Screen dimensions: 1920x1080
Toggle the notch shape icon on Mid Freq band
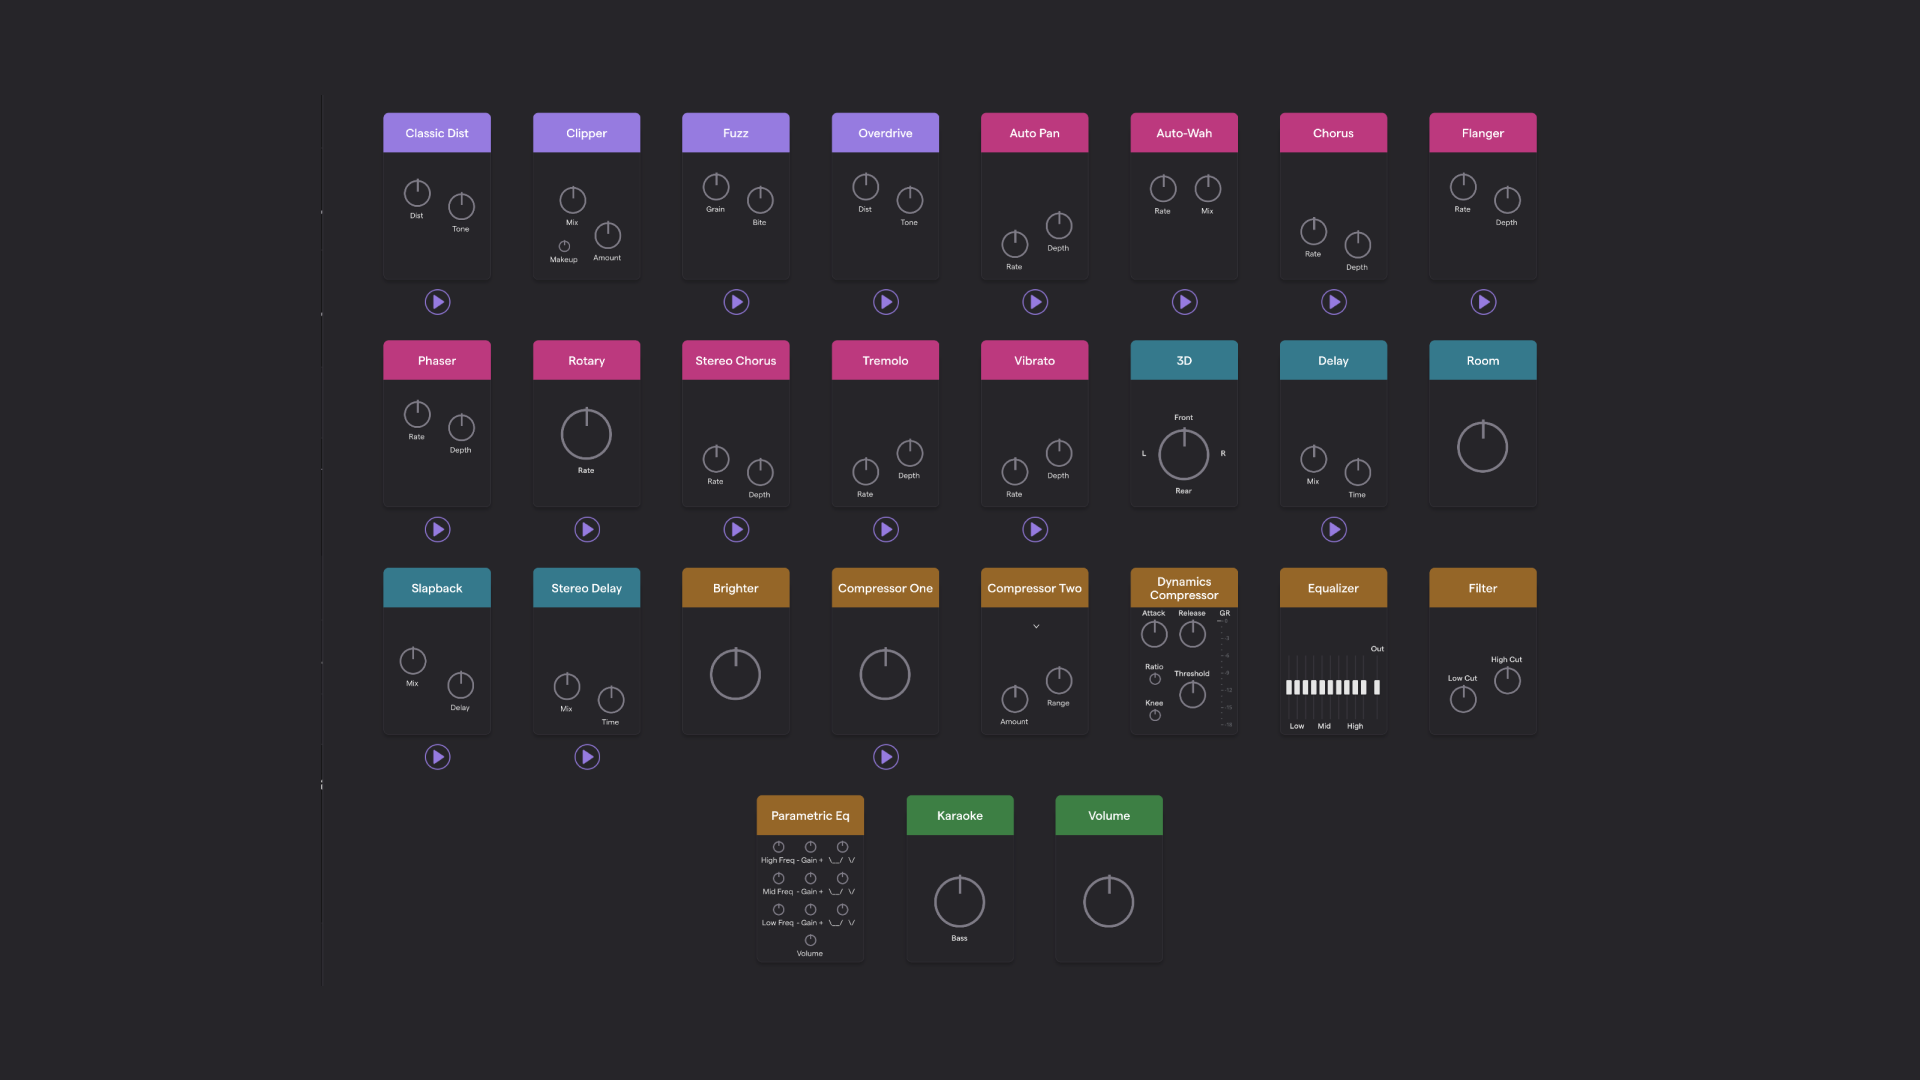click(852, 891)
